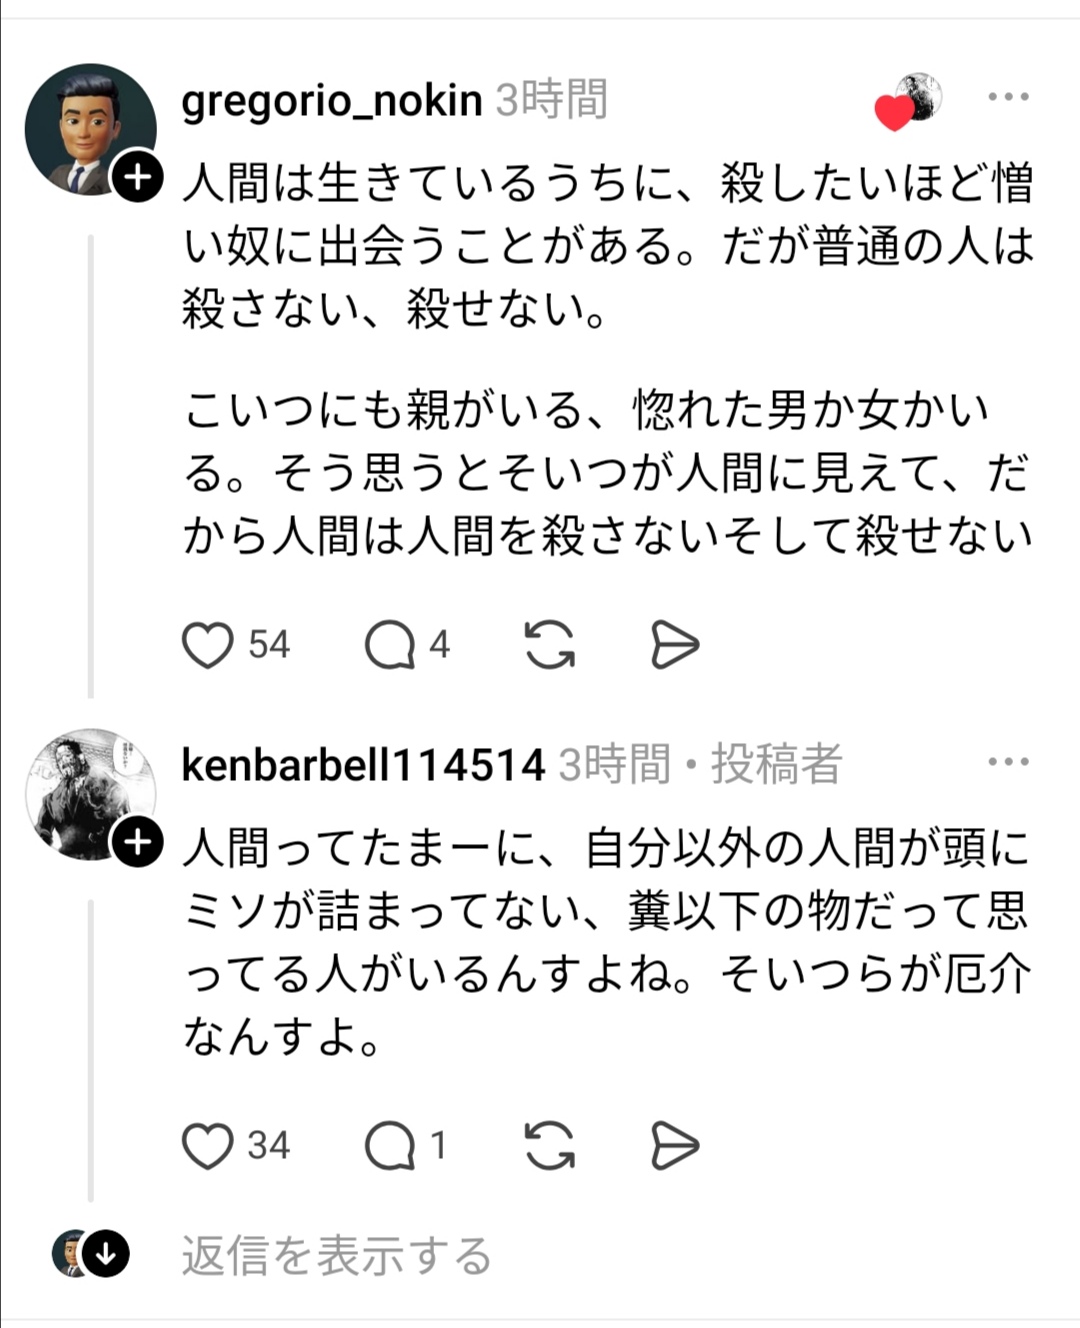Open kenbarbell114514's reply text for details

[x=606, y=942]
